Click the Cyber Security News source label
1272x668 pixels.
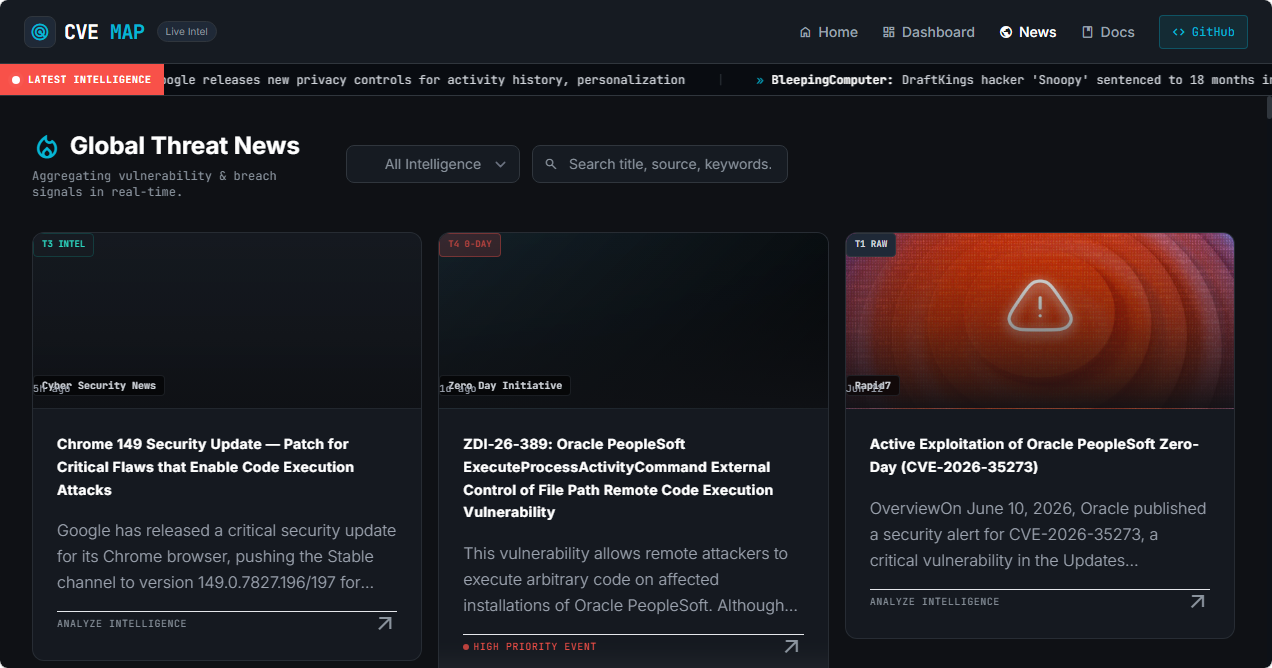(99, 385)
